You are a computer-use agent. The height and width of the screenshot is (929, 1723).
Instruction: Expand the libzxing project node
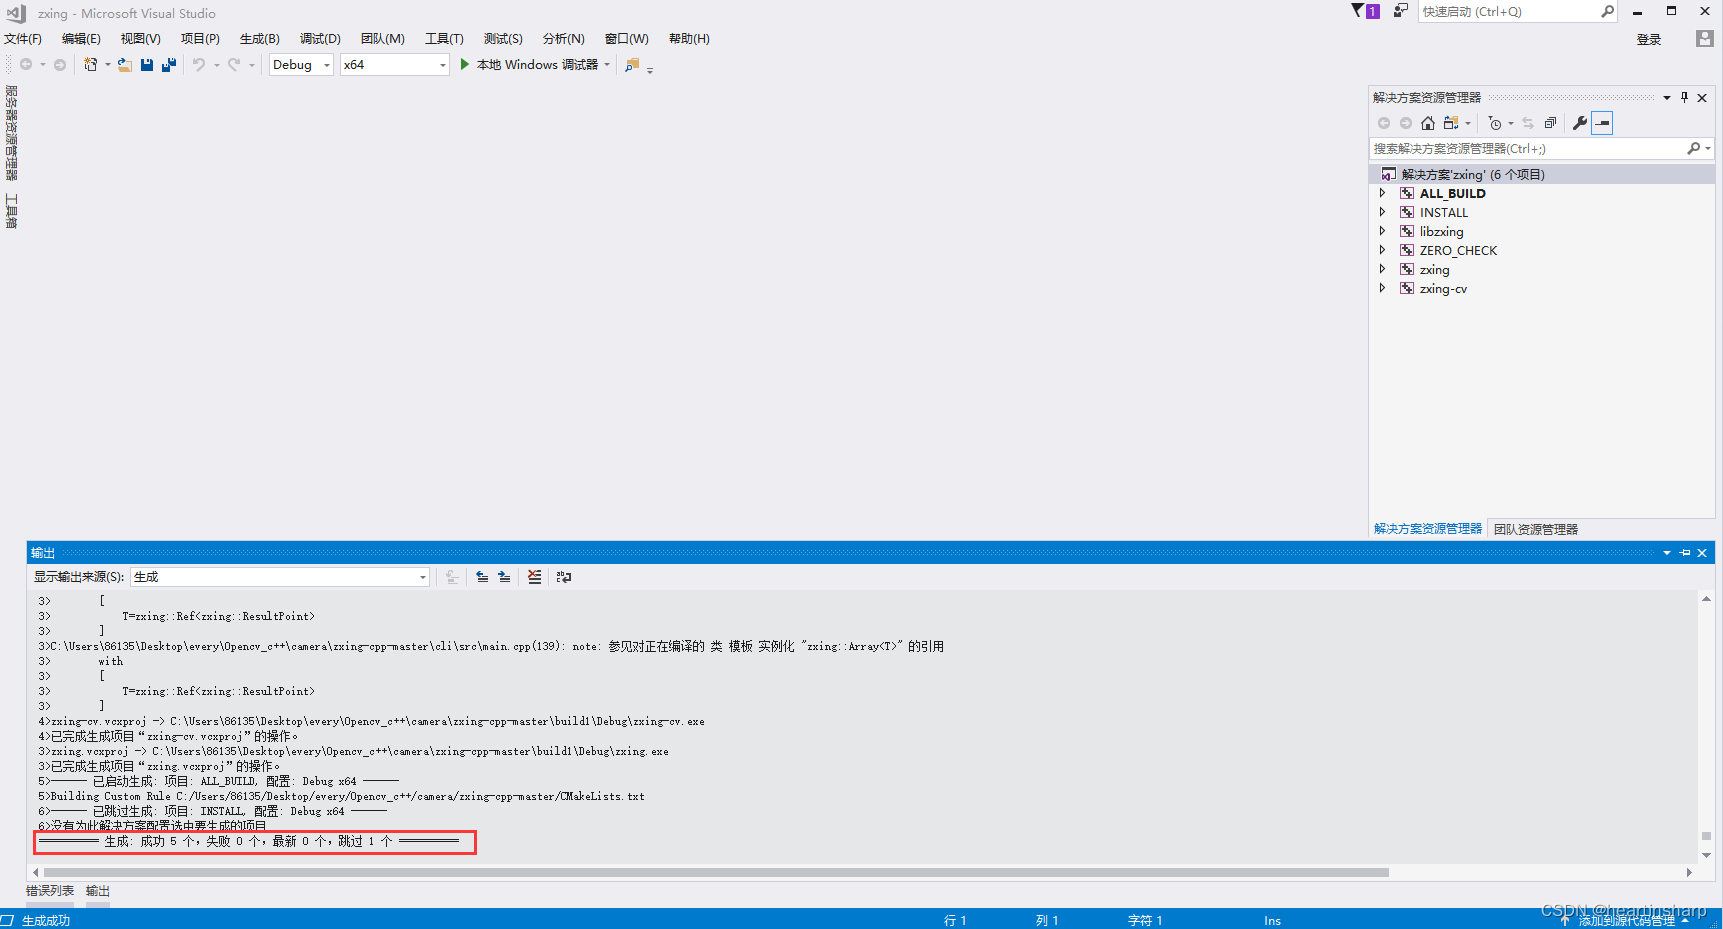1383,231
